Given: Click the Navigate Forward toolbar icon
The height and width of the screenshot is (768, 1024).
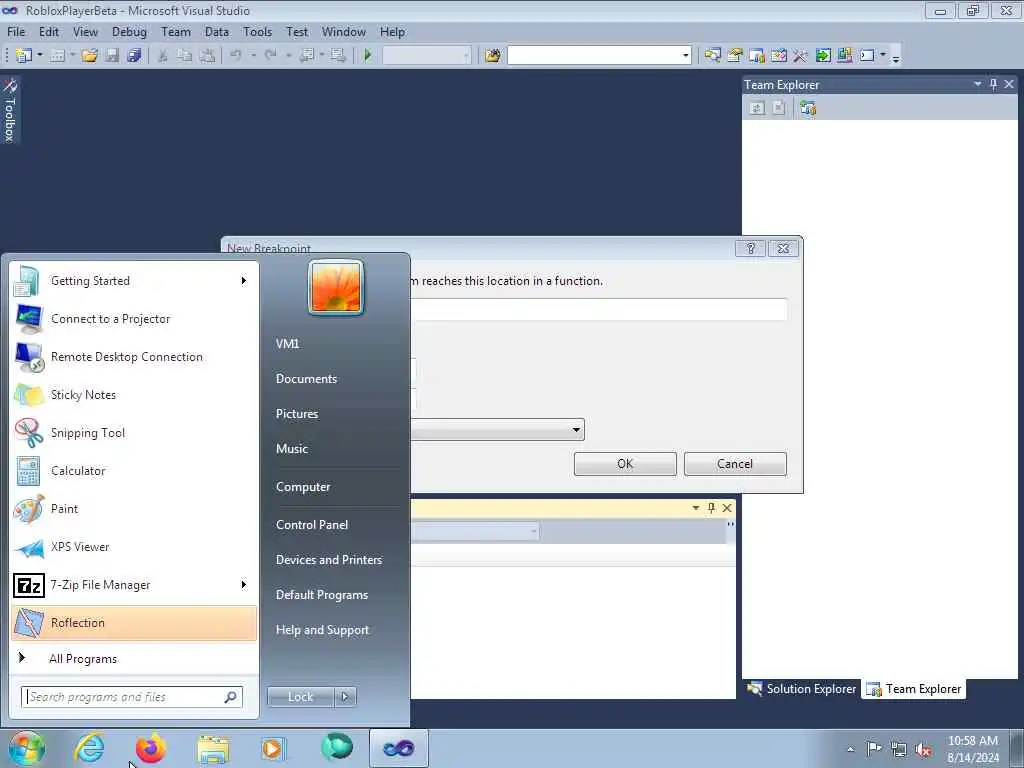Looking at the screenshot, I should [338, 56].
